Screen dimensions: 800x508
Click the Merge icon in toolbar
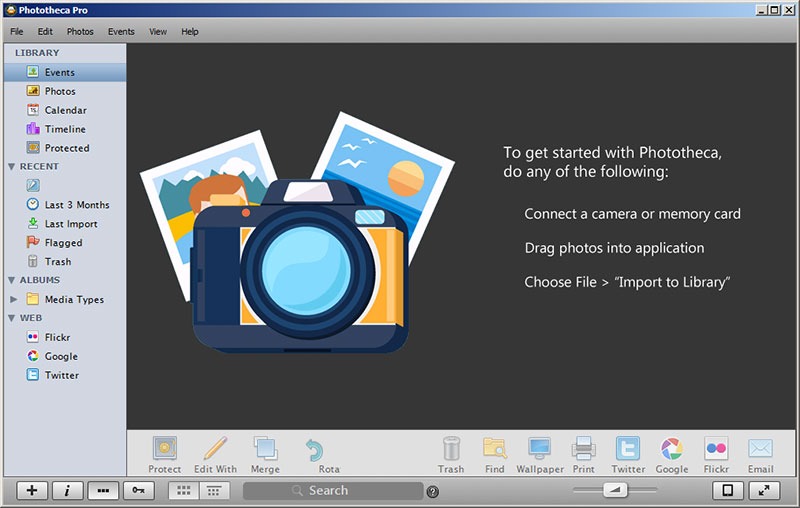pos(265,449)
